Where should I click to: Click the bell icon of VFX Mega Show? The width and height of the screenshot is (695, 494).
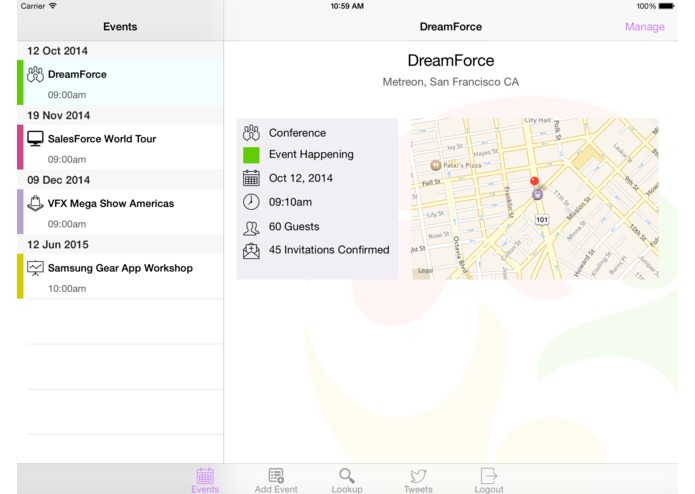tap(35, 203)
